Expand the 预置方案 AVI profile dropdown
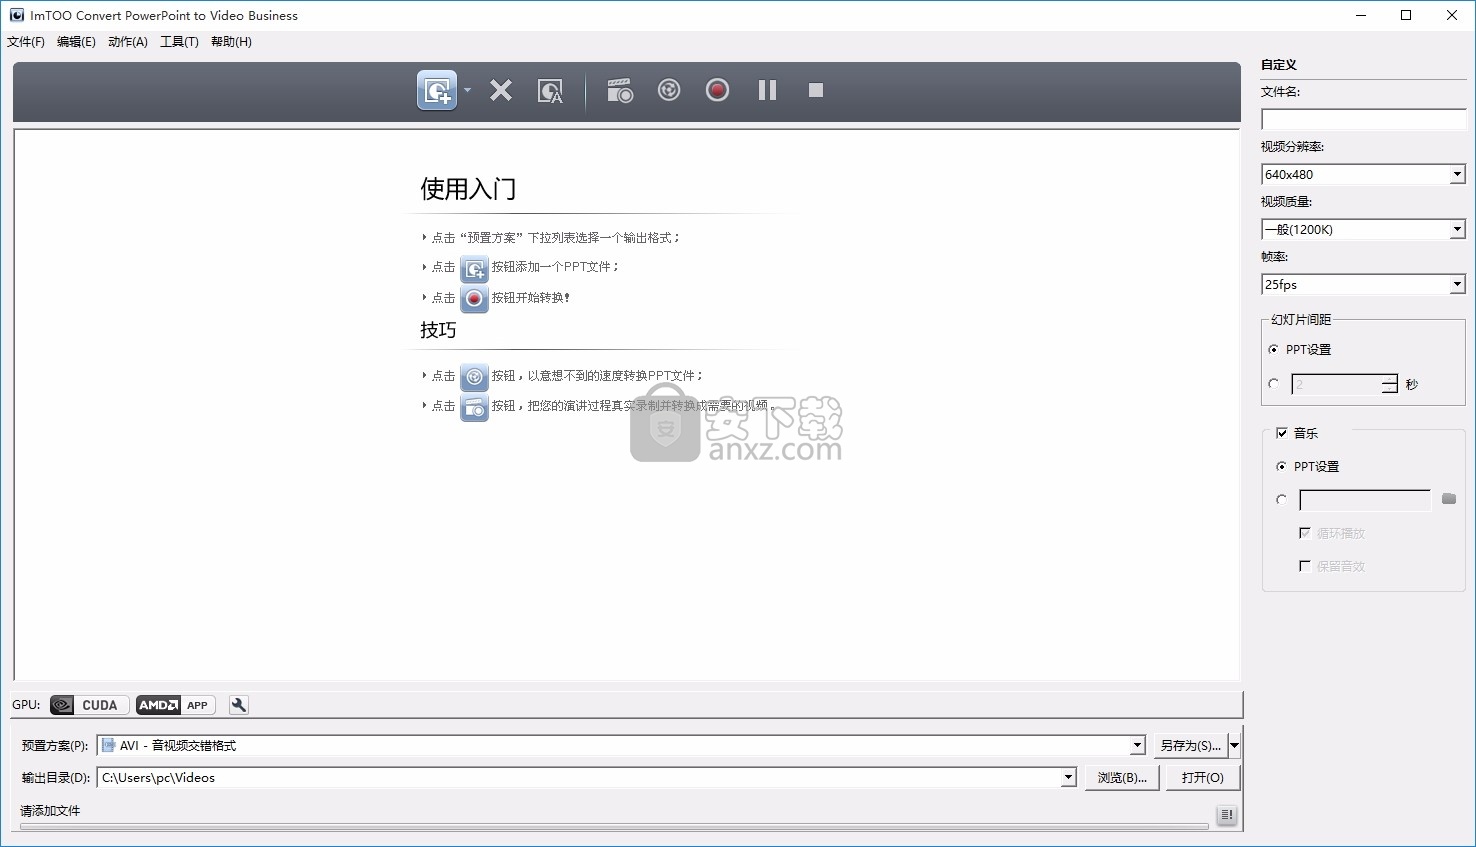Screen dimensions: 1476x847 [1137, 746]
